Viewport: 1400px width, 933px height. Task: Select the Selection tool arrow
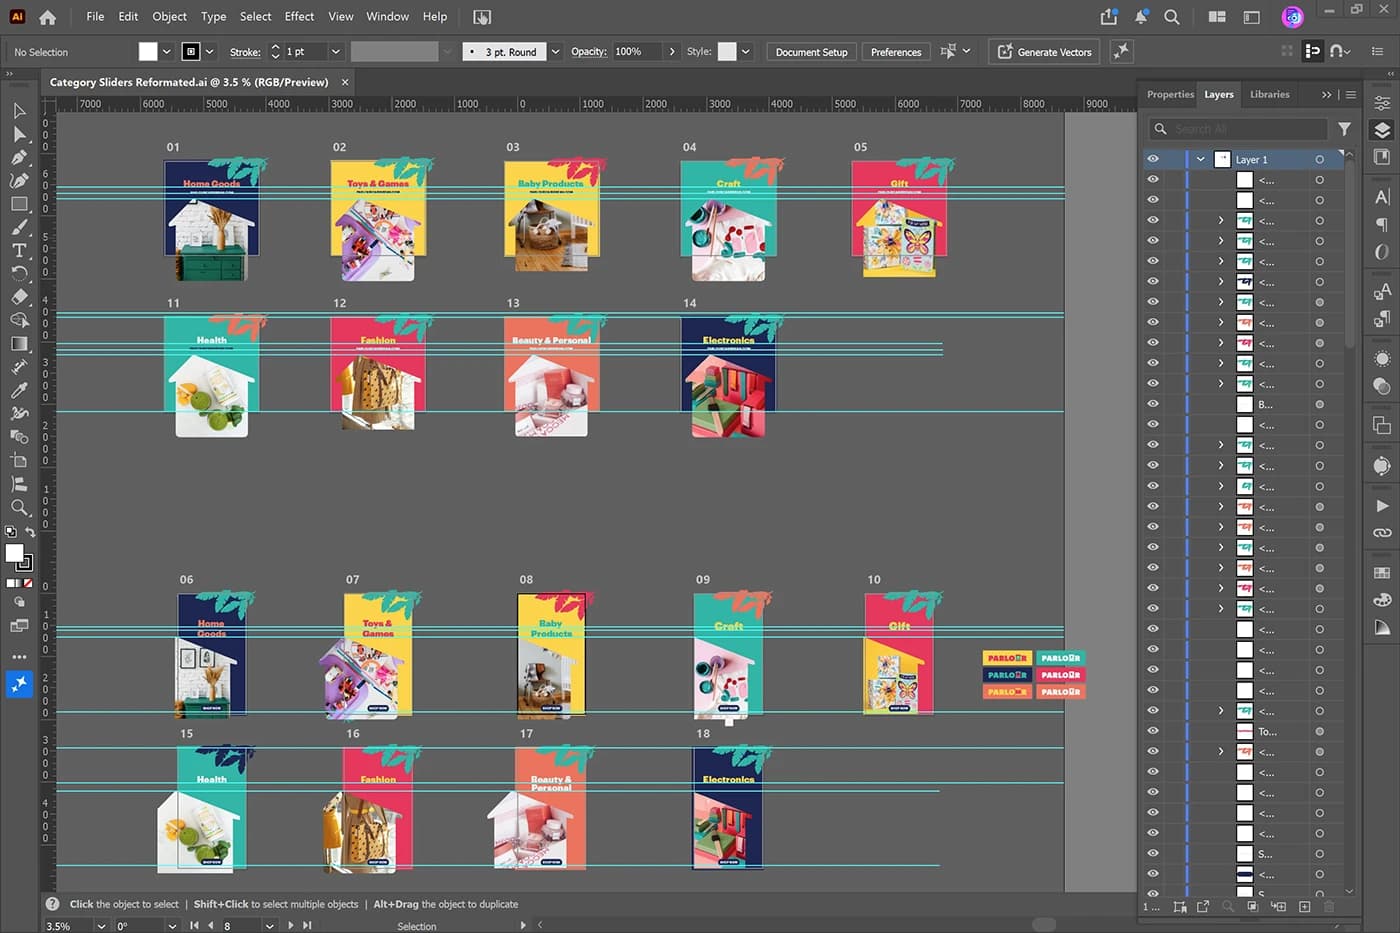19,111
